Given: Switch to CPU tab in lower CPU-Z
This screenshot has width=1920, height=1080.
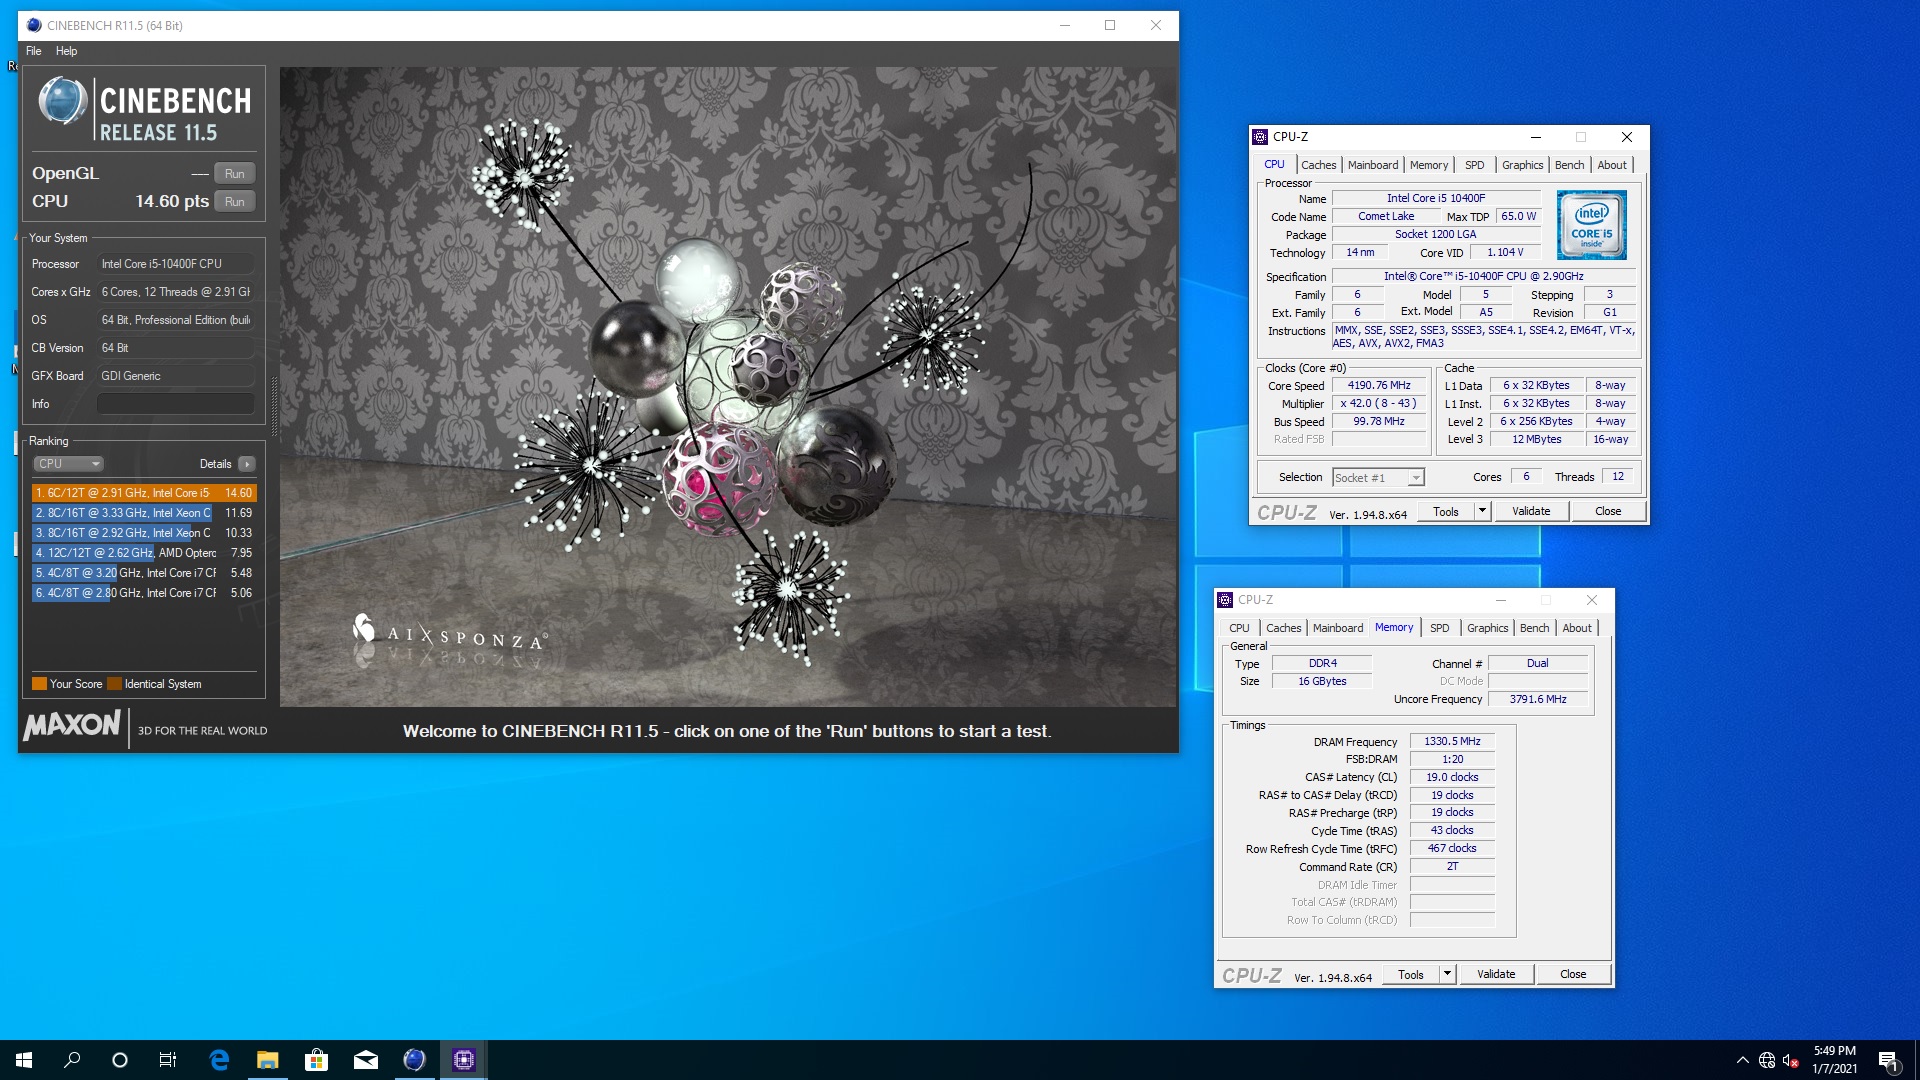Looking at the screenshot, I should pos(1239,628).
